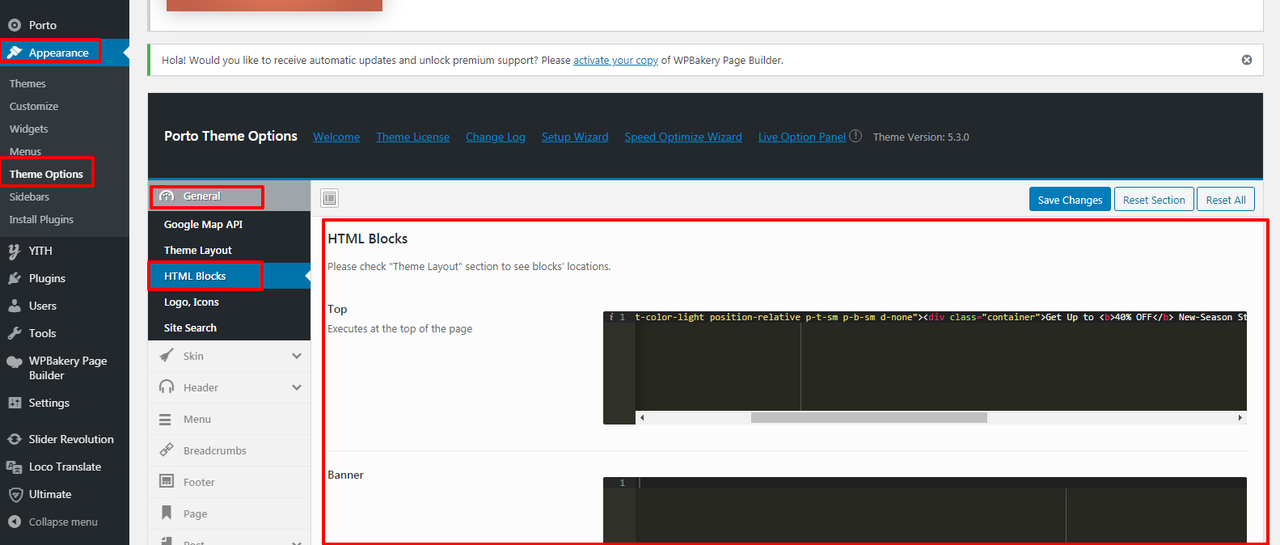Click the General dashboard gauge icon
The image size is (1280, 545).
click(x=167, y=196)
